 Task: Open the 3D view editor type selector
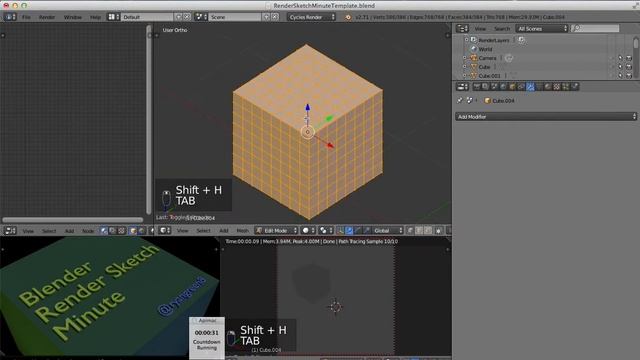(x=165, y=231)
